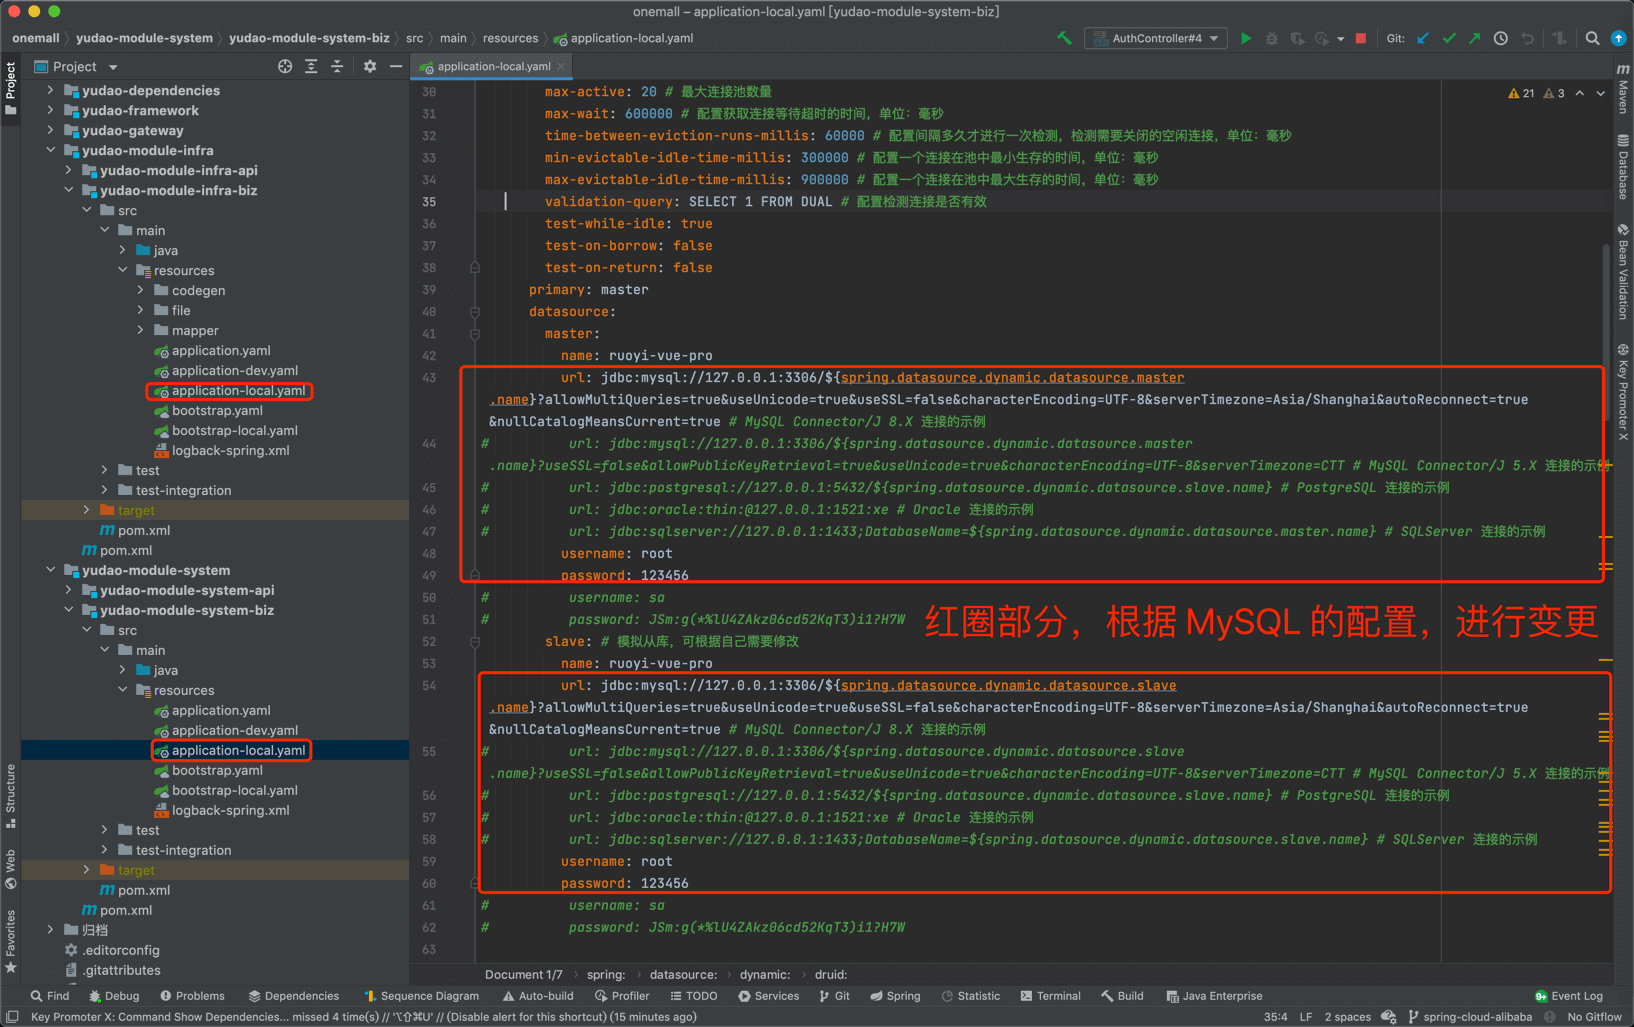Collapse the yudao-module-system folder
Image resolution: width=1634 pixels, height=1027 pixels.
[x=50, y=570]
